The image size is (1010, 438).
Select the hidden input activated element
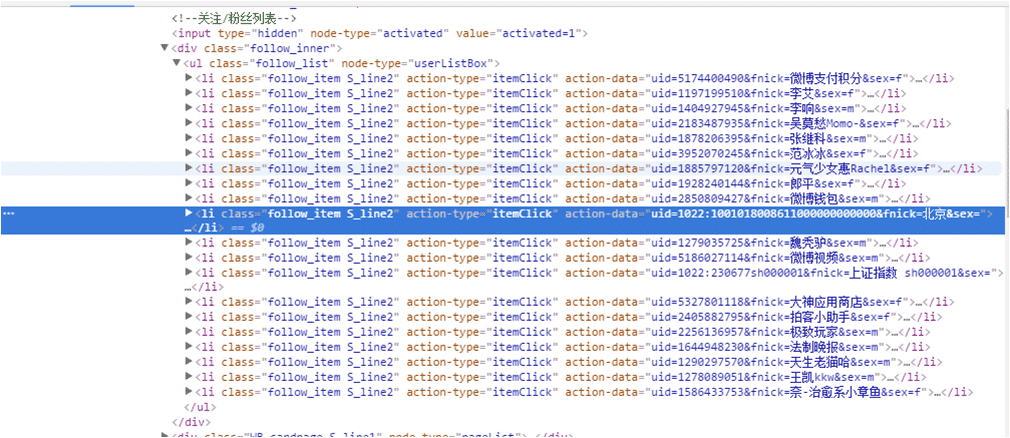(379, 33)
